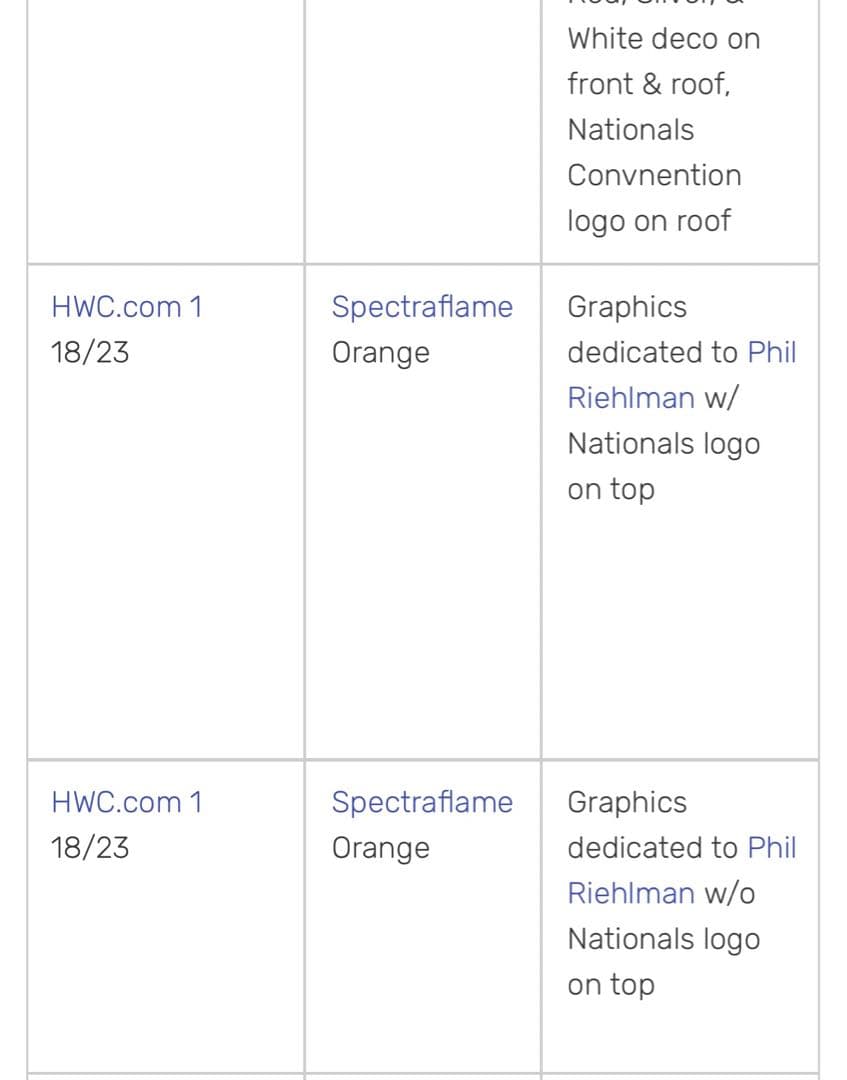The height and width of the screenshot is (1080, 847).
Task: Select "Orange" text in the "w/ Nationals logo" row
Action: point(381,352)
